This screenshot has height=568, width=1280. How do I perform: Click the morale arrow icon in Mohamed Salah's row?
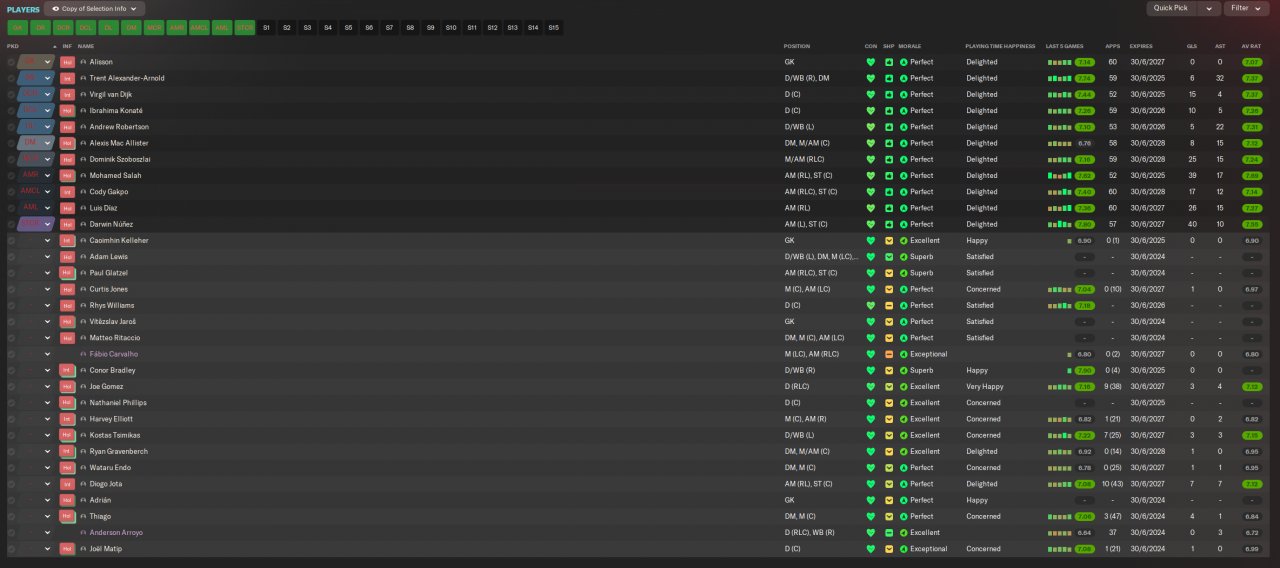point(904,175)
